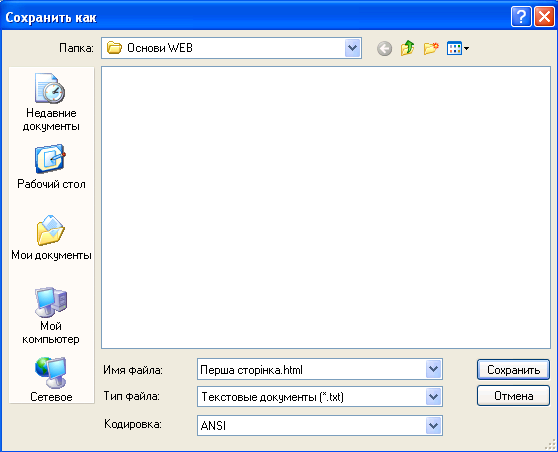558x452 pixels.
Task: Click in the Имя файла text field
Action: point(311,369)
